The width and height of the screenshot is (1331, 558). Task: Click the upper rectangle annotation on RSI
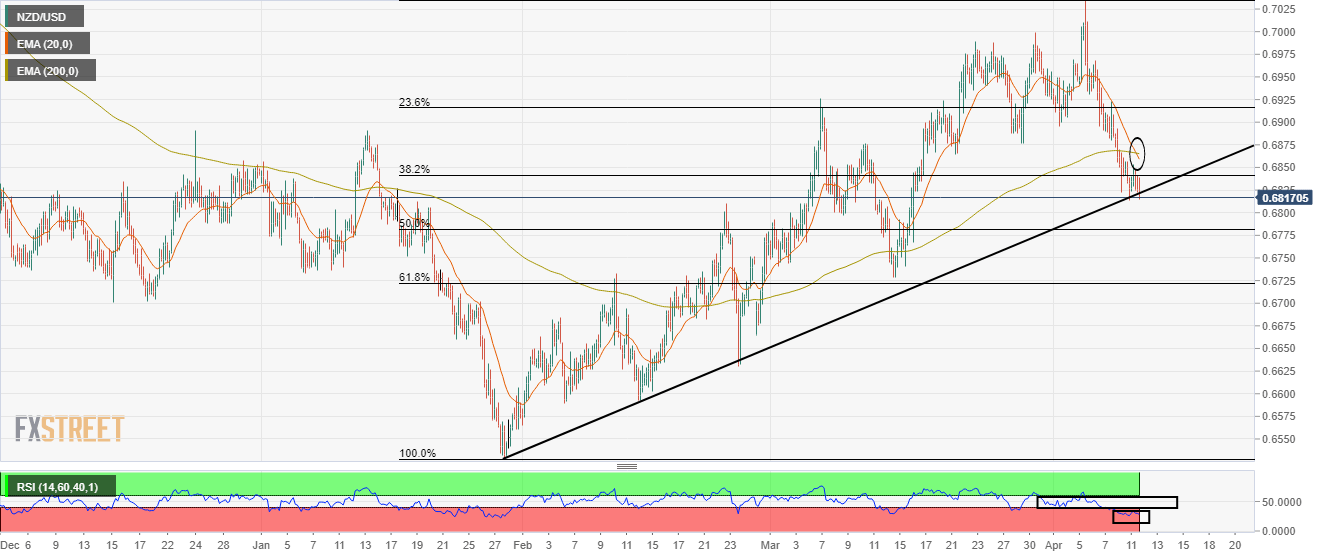(1107, 502)
